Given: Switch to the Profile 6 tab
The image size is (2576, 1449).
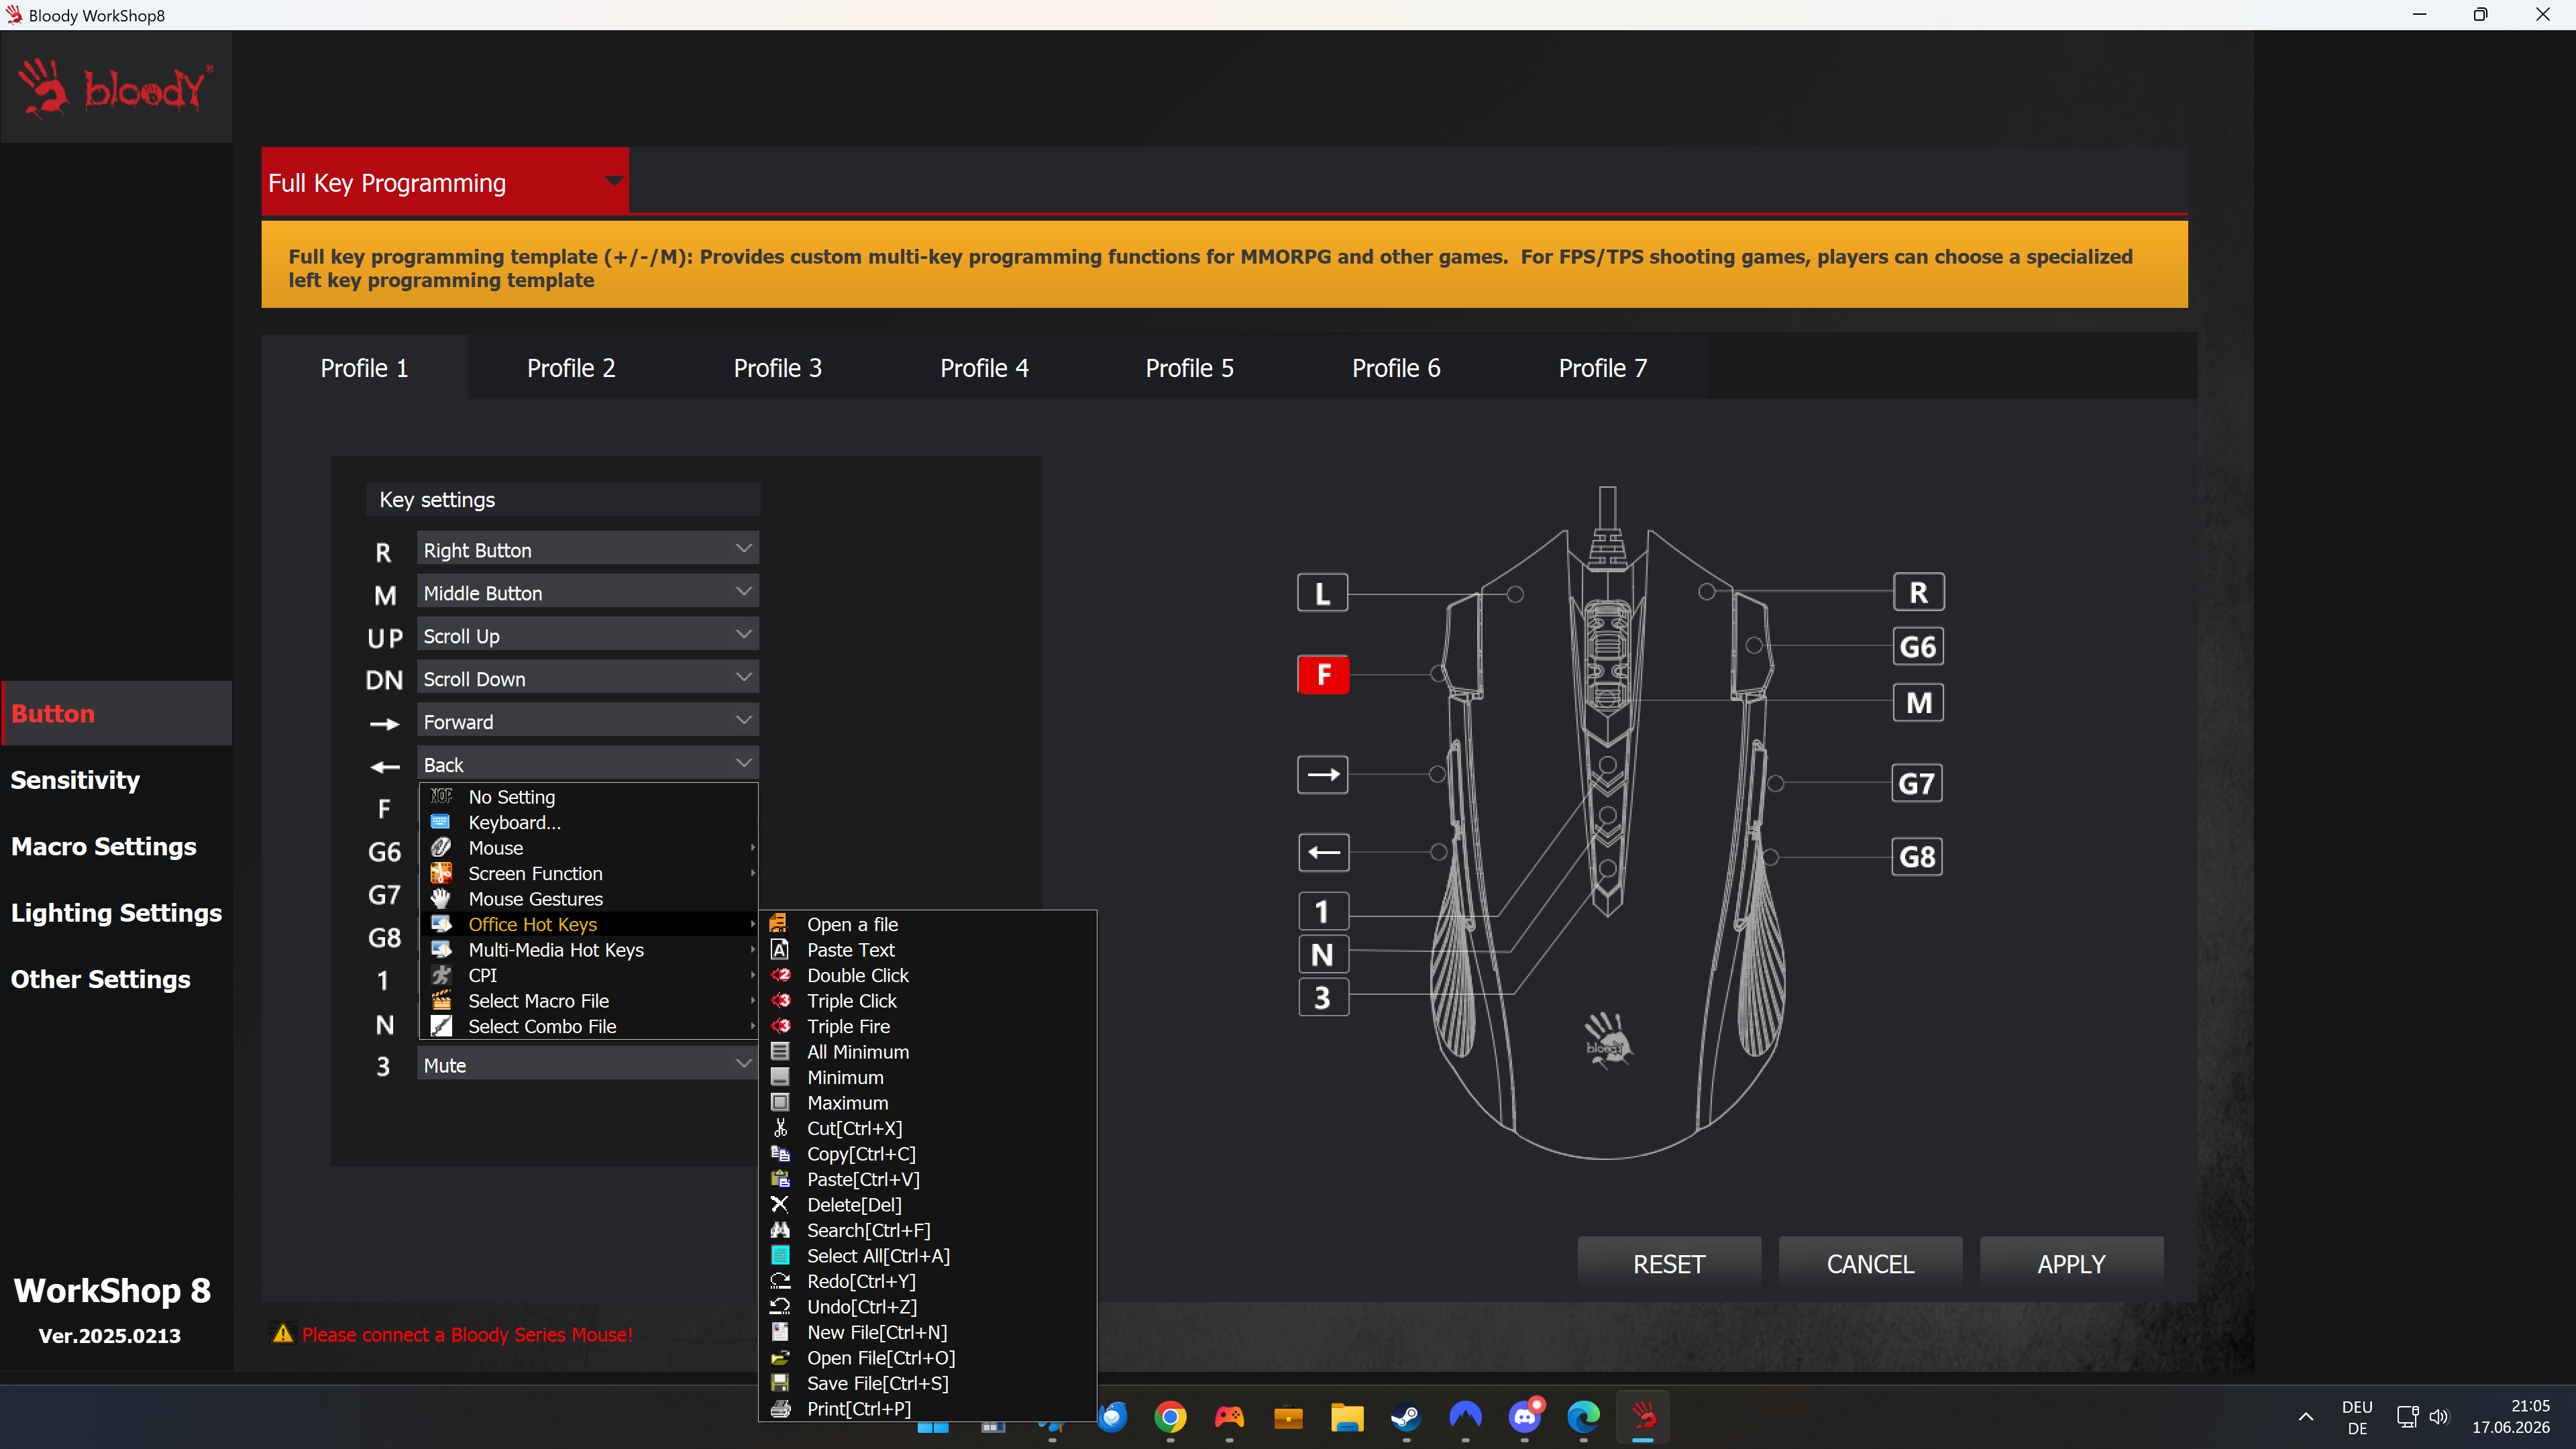Looking at the screenshot, I should 1397,368.
